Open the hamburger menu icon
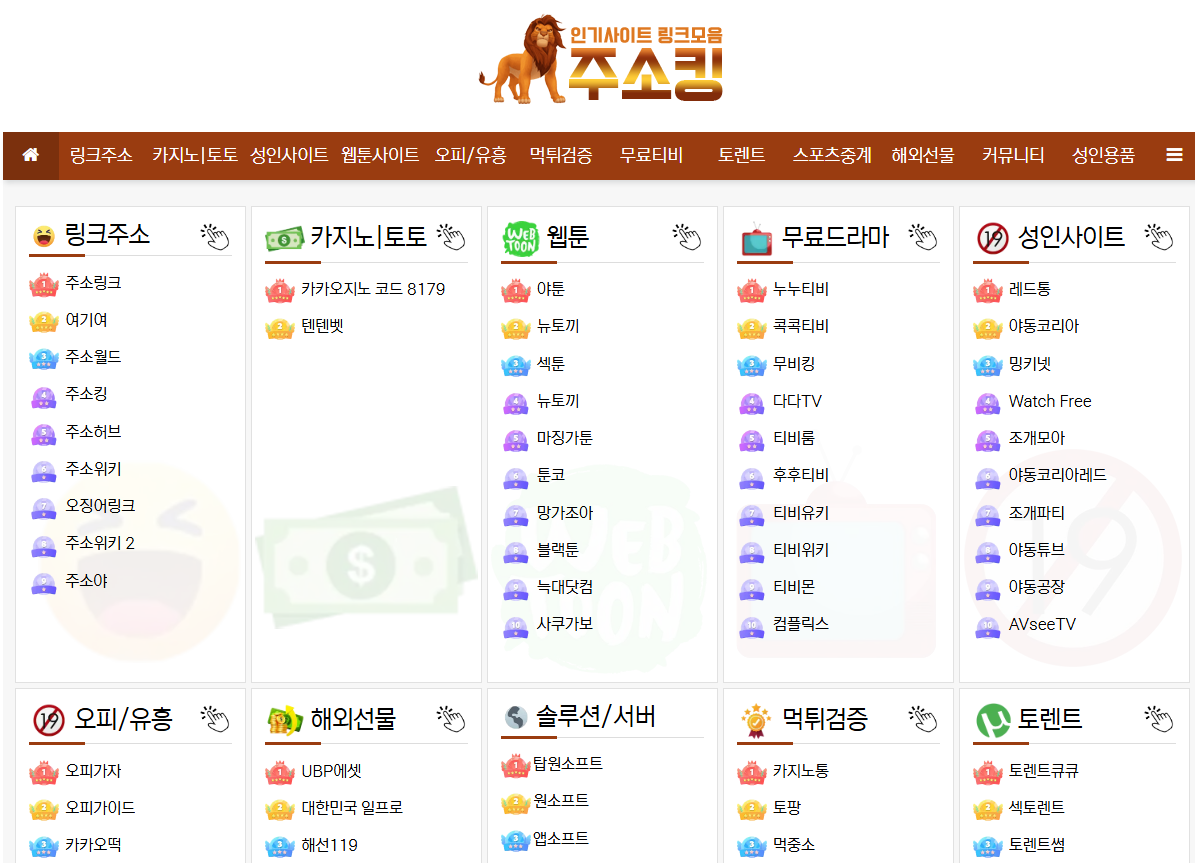The height and width of the screenshot is (863, 1195). tap(1174, 156)
